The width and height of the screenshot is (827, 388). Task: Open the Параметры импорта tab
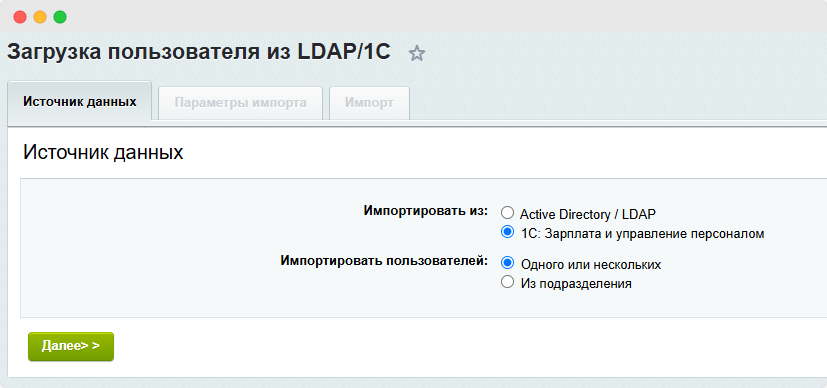(x=241, y=103)
